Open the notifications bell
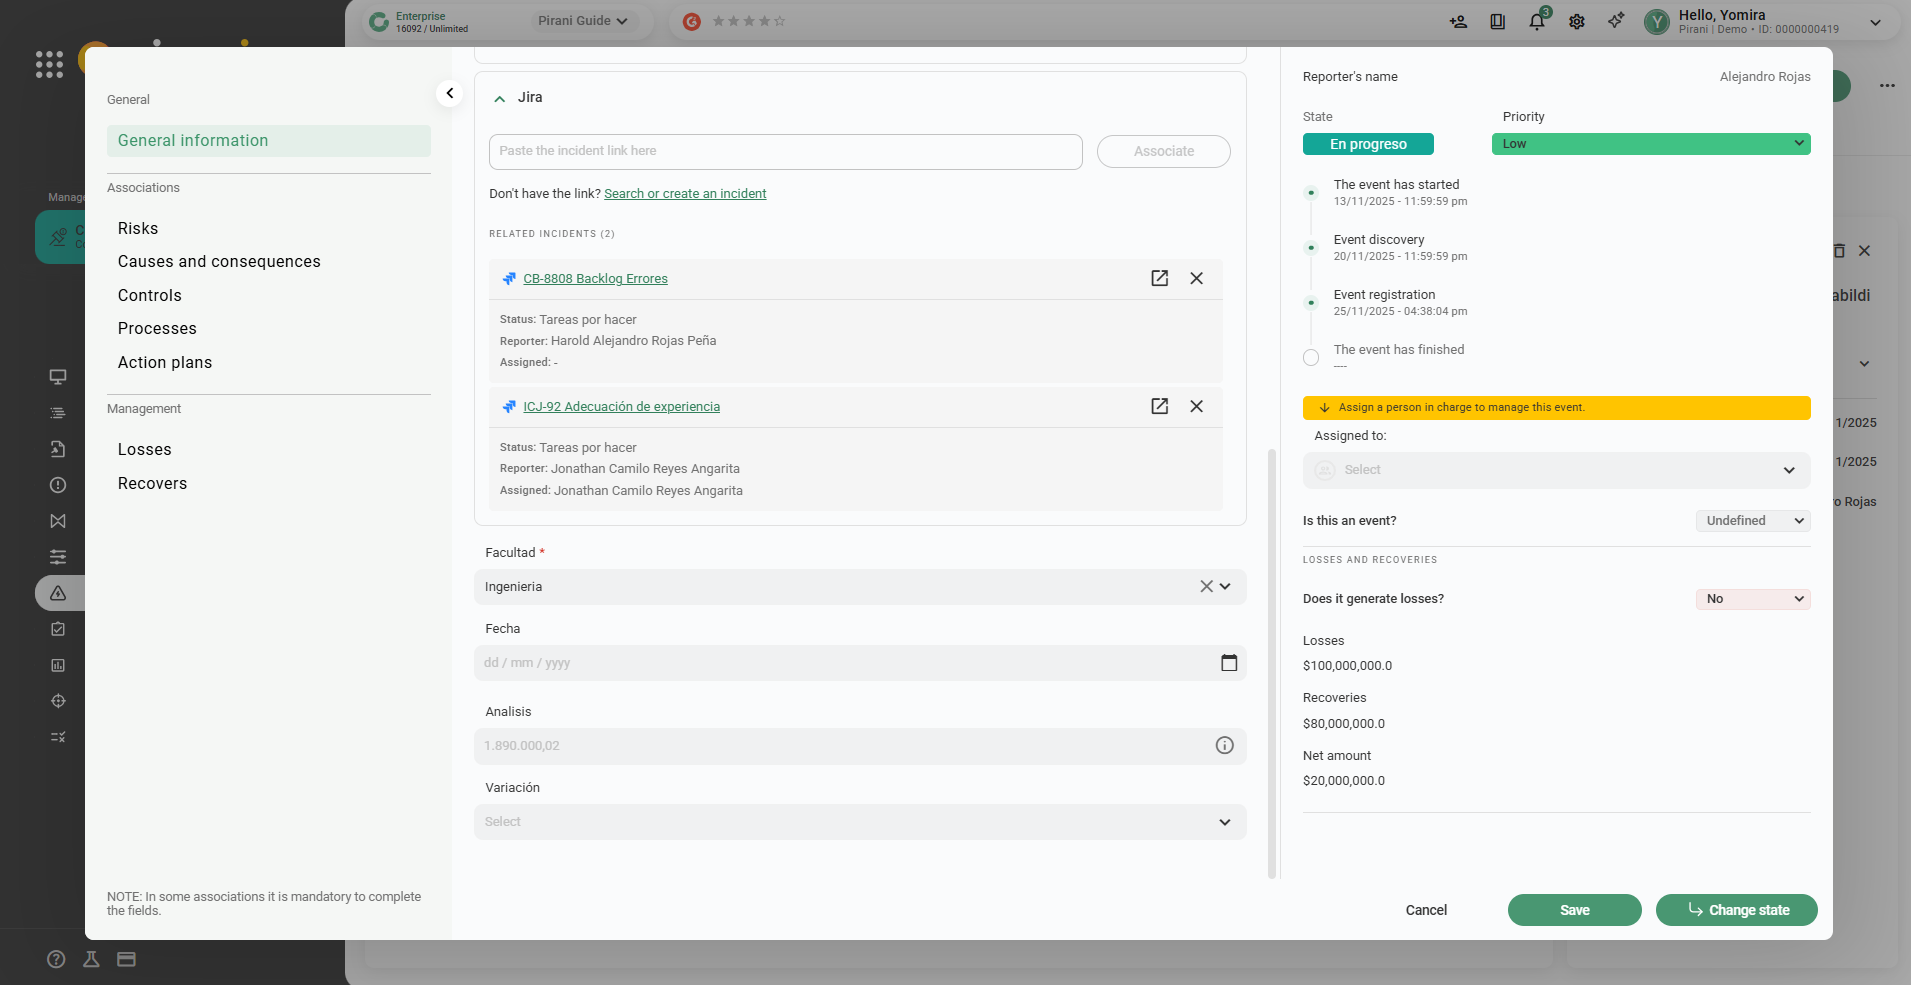Screen dimensions: 1911x985 tap(1537, 21)
